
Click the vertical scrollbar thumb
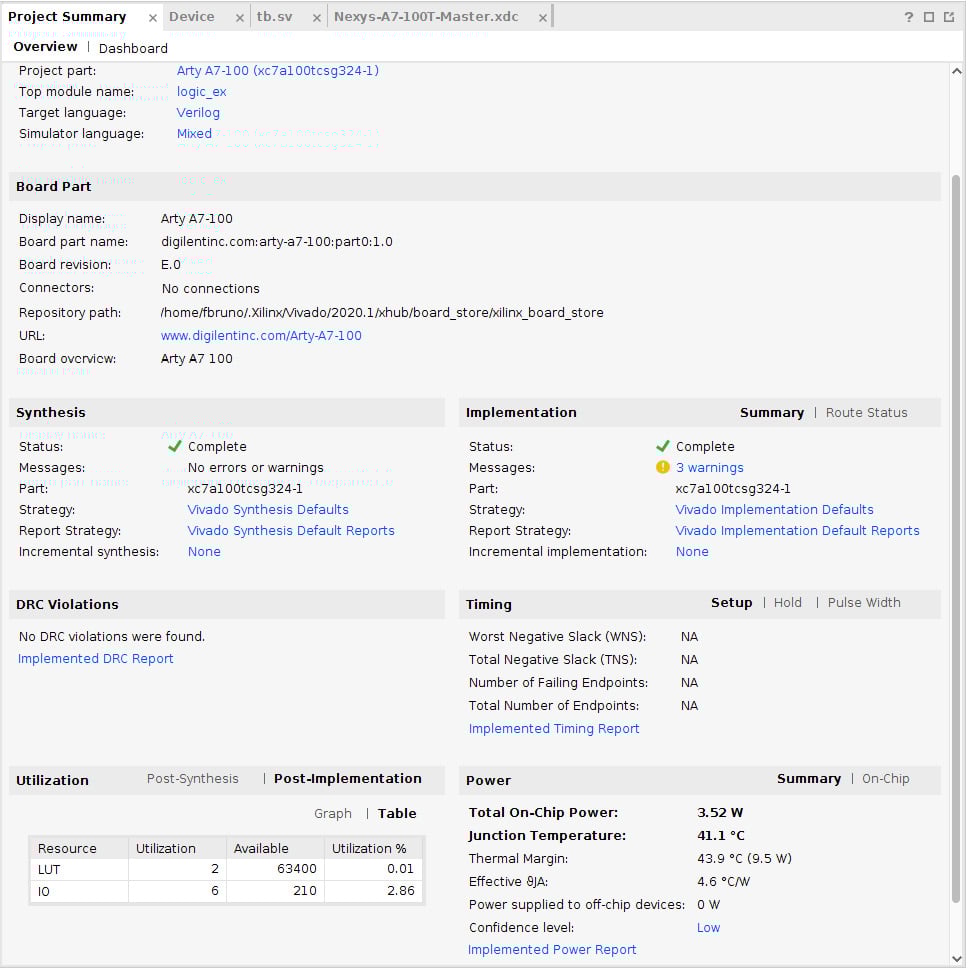956,539
